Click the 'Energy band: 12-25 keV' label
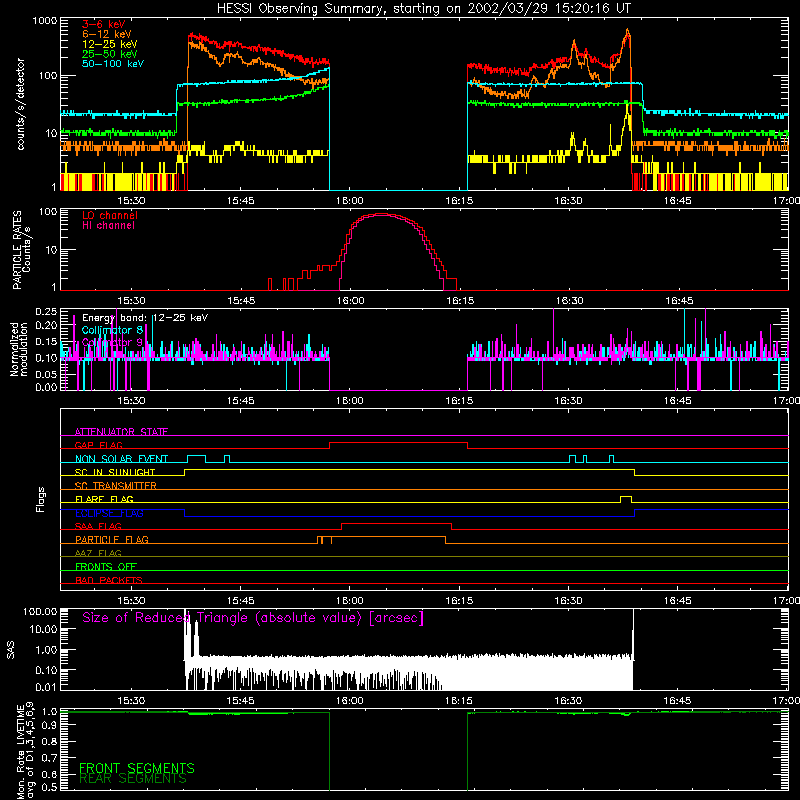Image resolution: width=800 pixels, height=800 pixels. [x=145, y=318]
